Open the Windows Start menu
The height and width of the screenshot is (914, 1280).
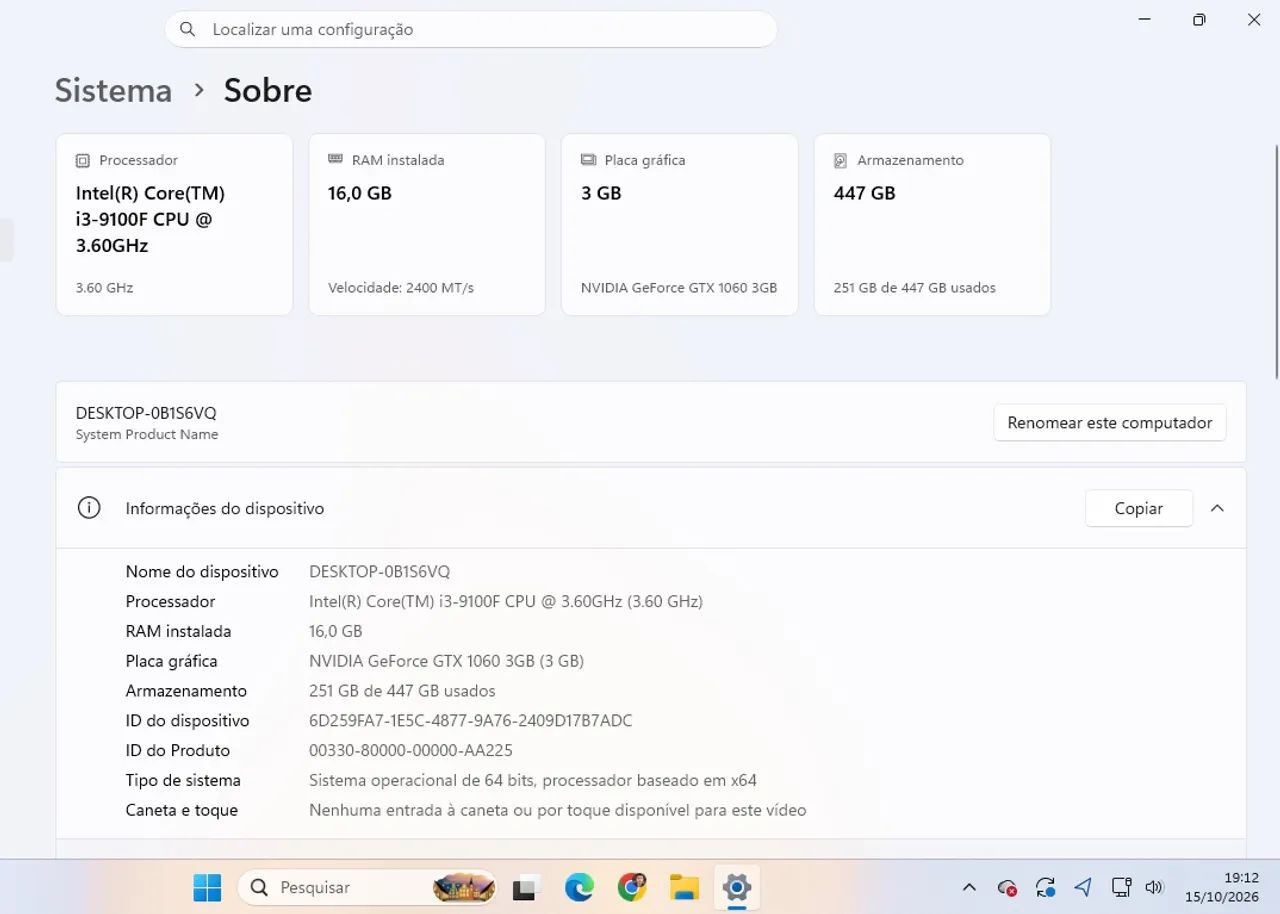point(207,887)
